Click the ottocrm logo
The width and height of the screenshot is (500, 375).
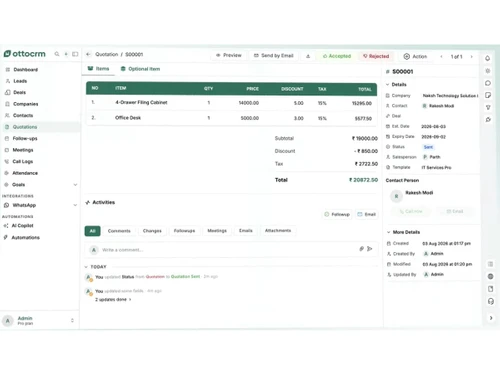(25, 54)
